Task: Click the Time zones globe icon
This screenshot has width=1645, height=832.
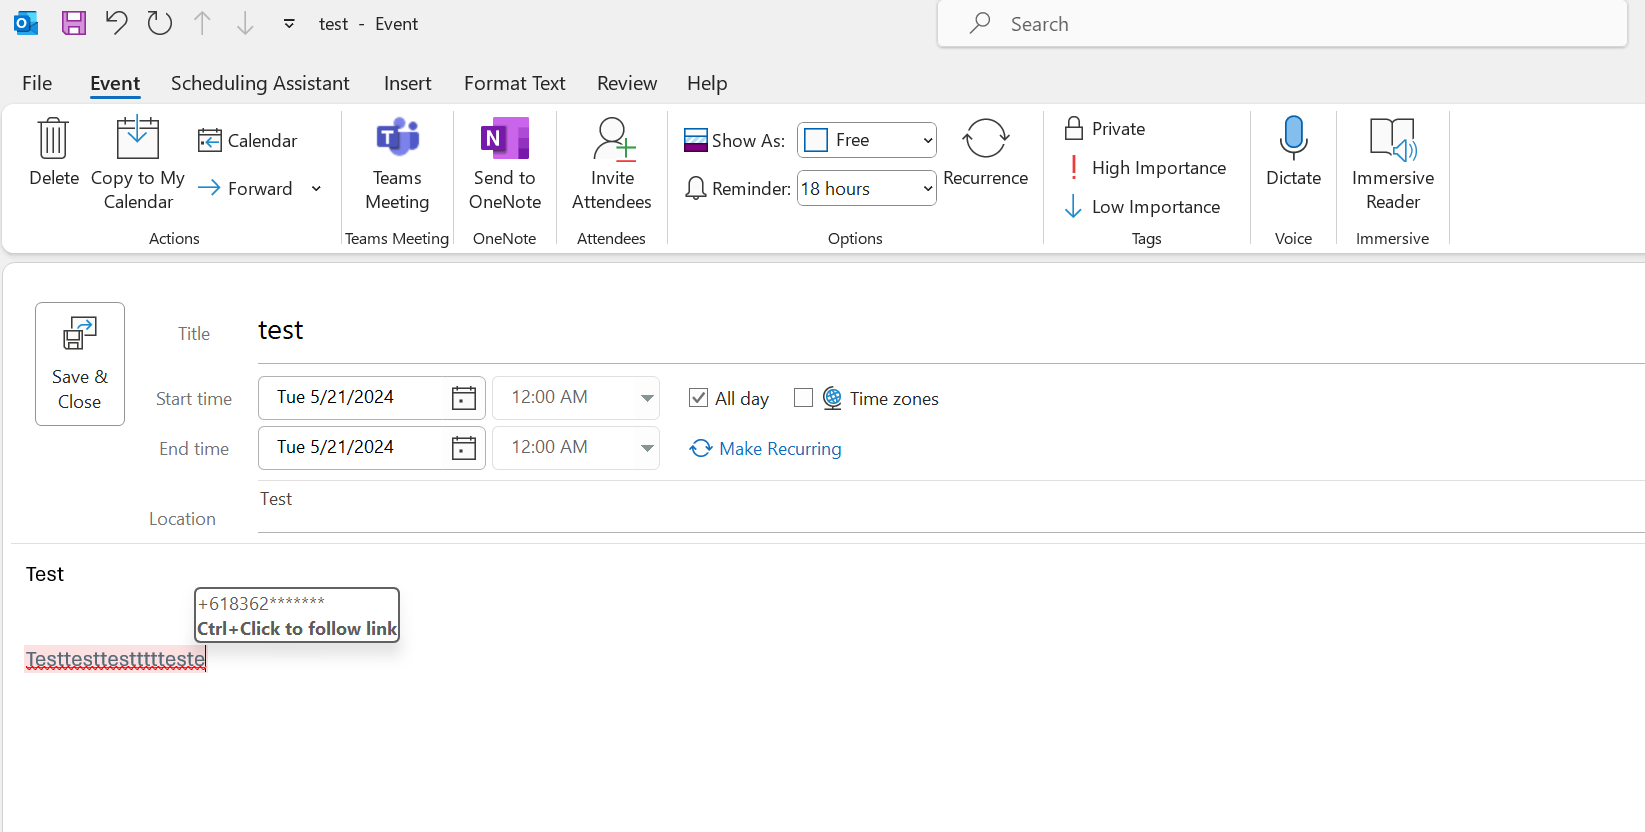Action: pyautogui.click(x=832, y=398)
